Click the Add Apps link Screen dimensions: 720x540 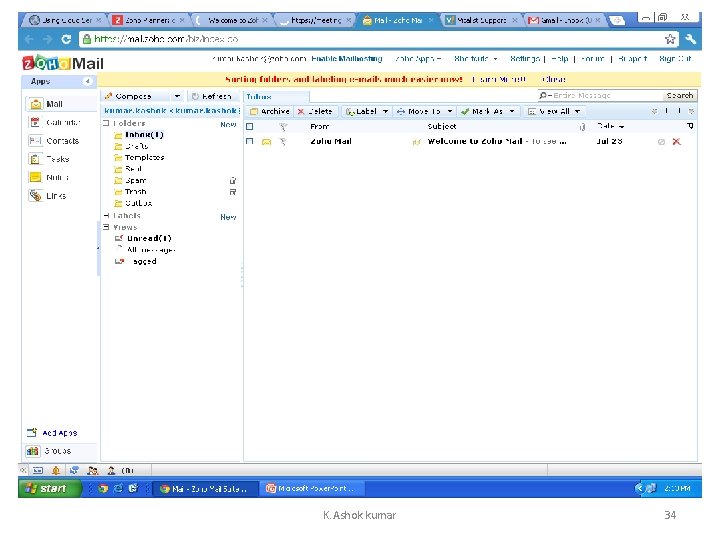(x=52, y=433)
